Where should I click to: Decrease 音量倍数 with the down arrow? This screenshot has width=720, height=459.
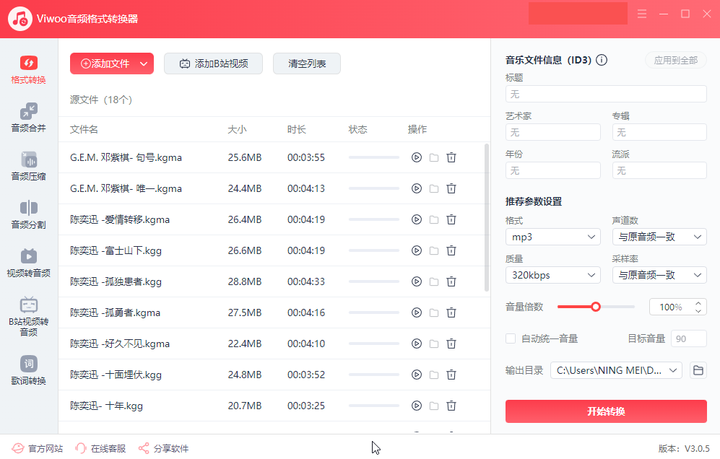tap(698, 311)
